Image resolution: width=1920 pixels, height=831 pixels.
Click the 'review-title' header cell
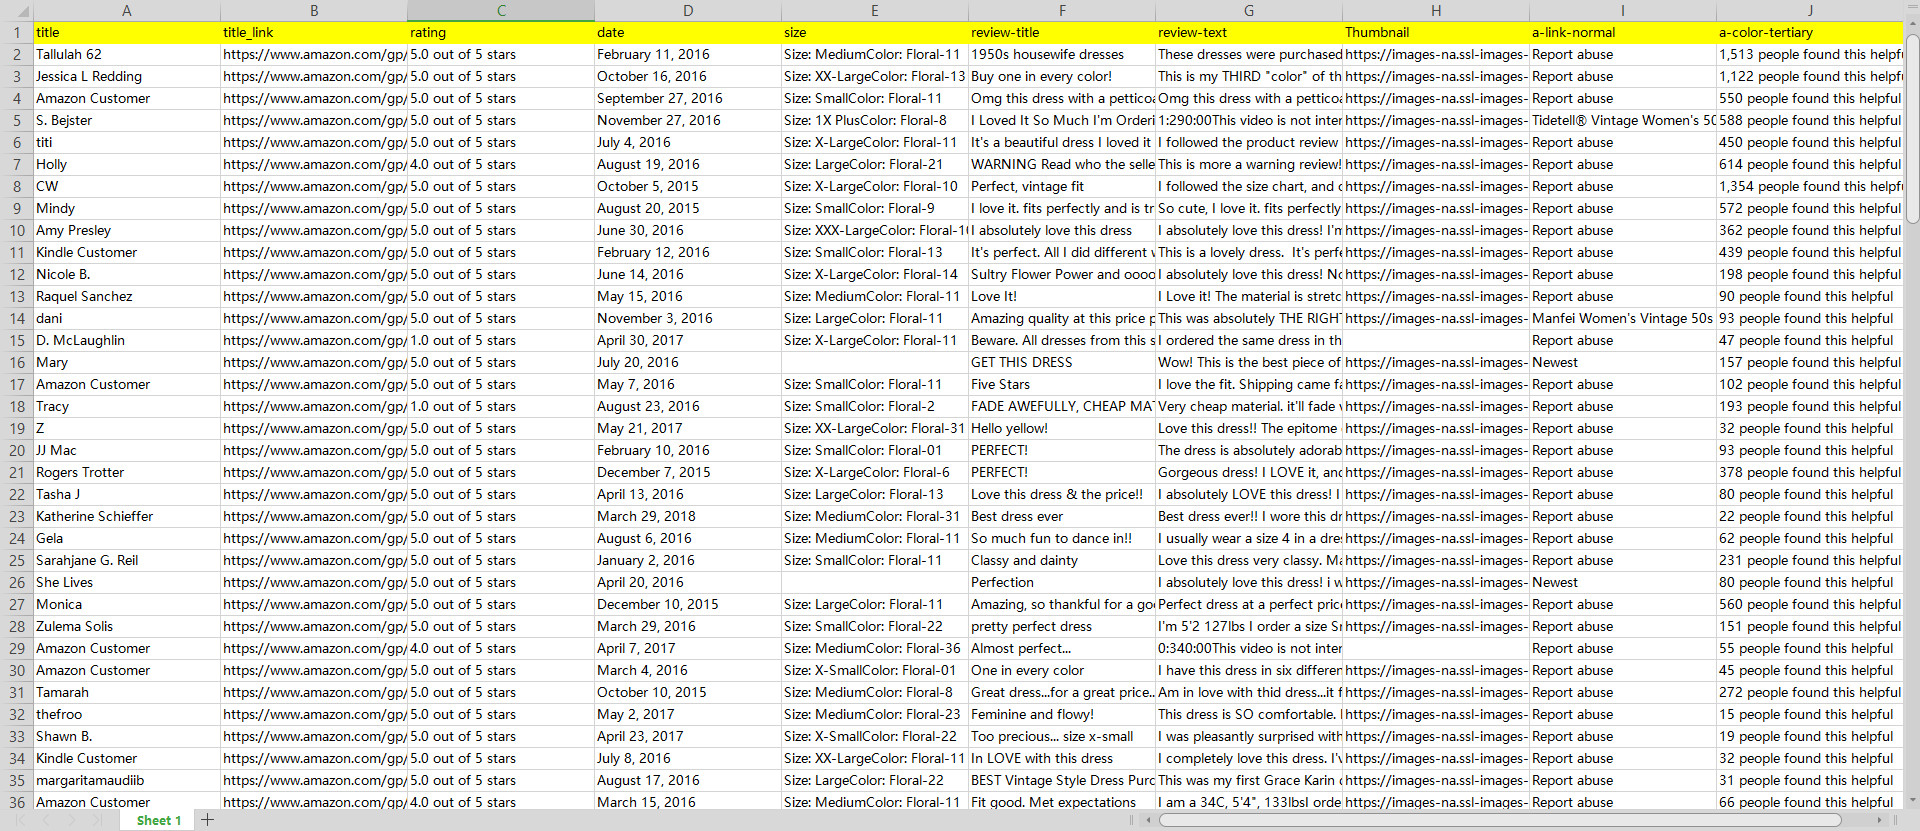(1062, 32)
